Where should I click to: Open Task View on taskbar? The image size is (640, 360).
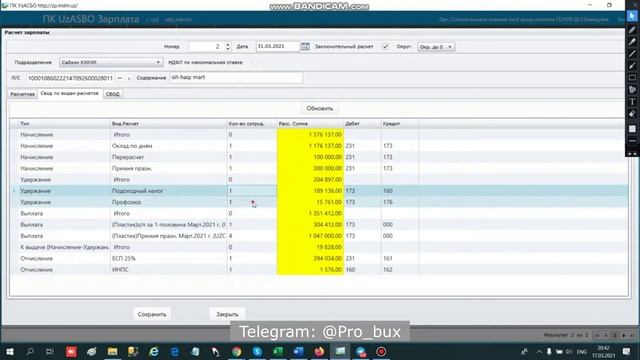point(50,351)
